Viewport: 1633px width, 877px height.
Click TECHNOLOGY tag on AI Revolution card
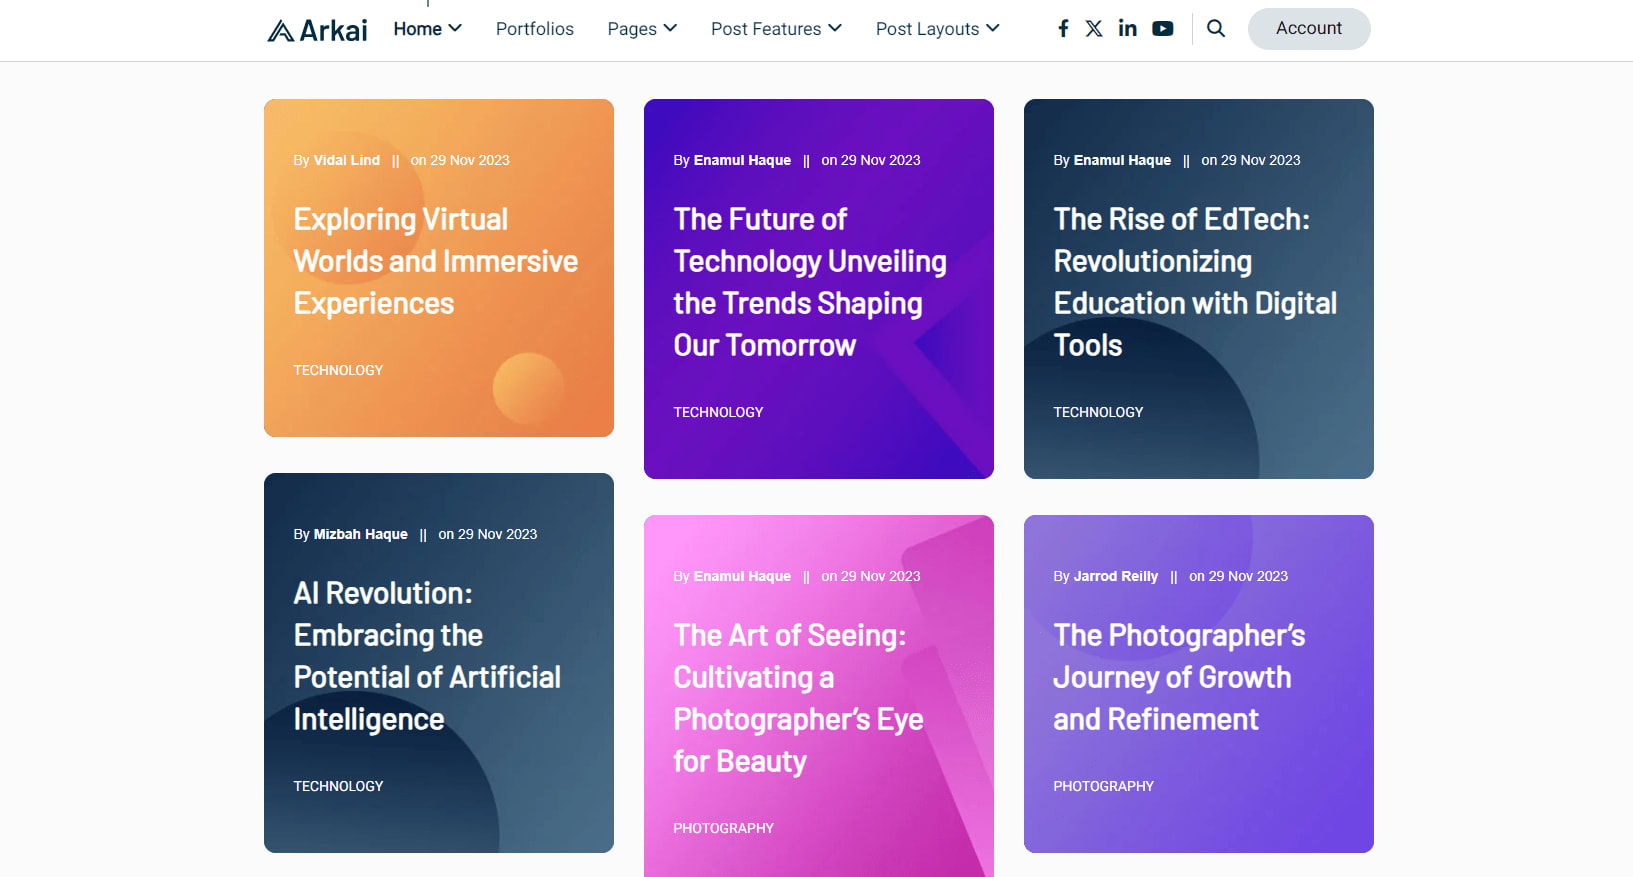(338, 786)
